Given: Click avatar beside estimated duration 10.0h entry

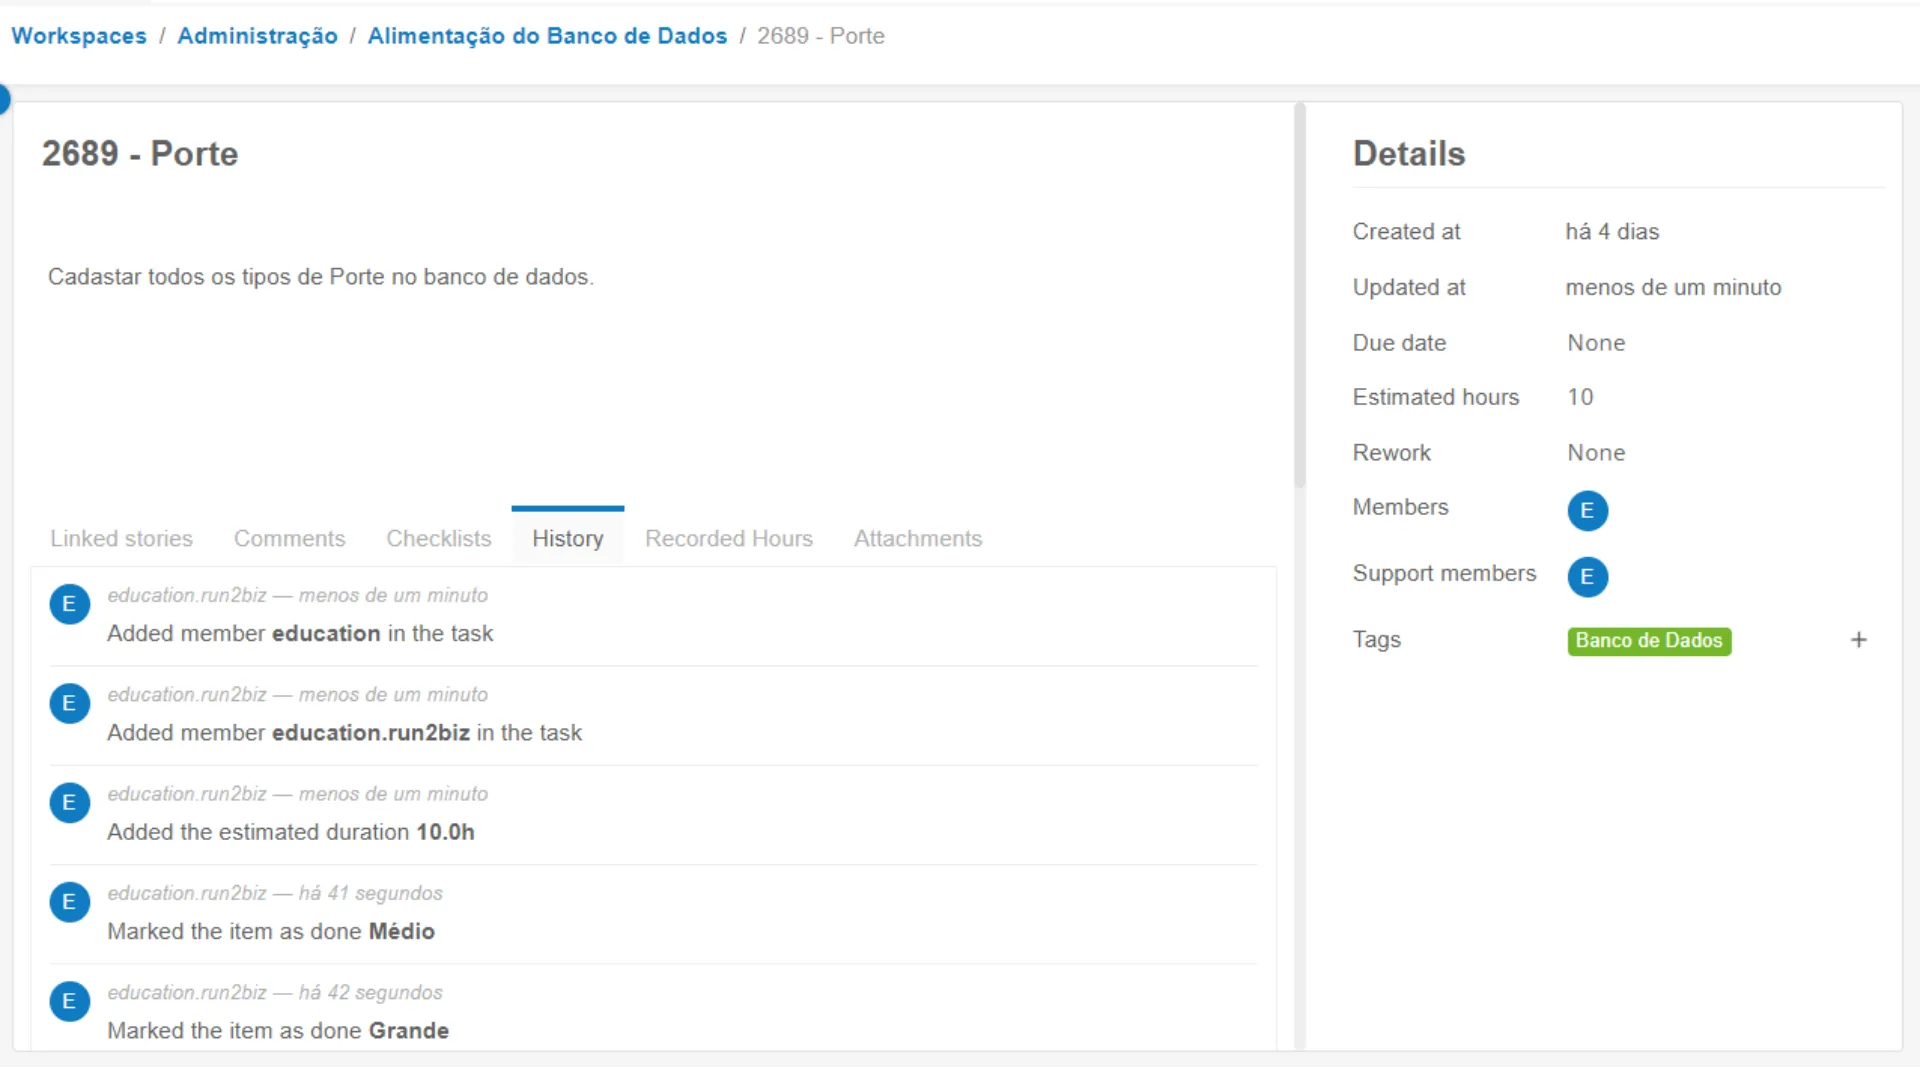Looking at the screenshot, I should [x=70, y=802].
